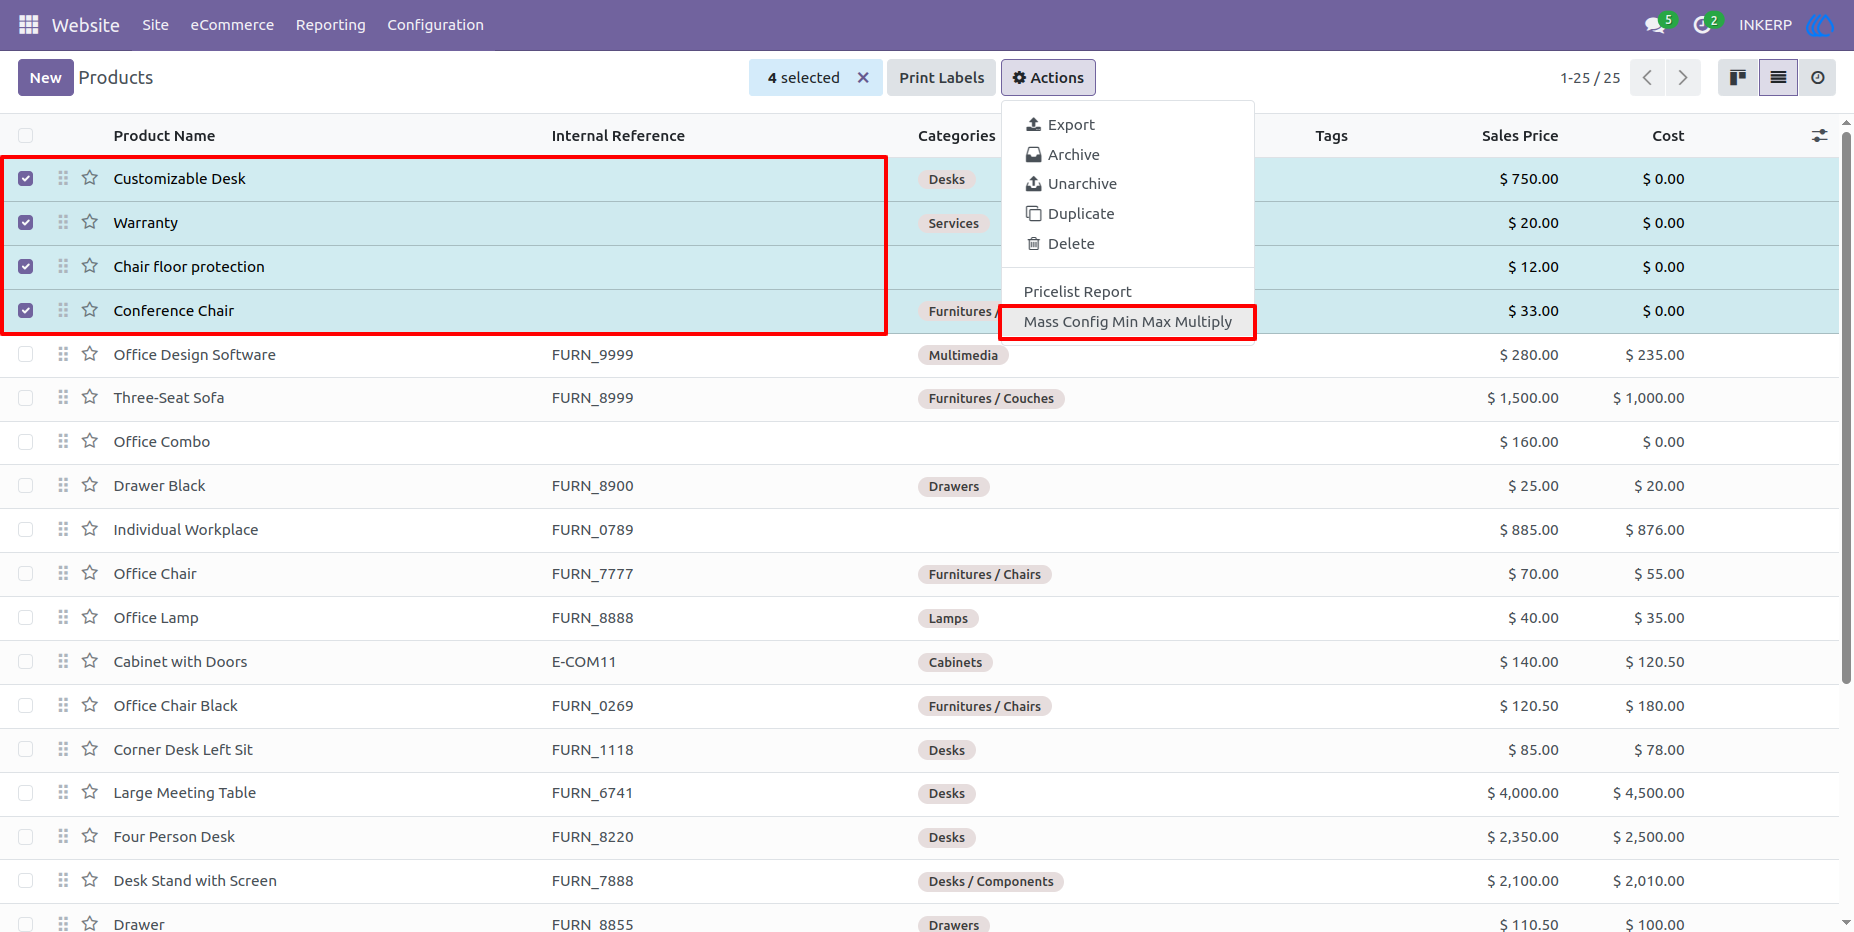1854x932 pixels.
Task: Switch to List view
Action: click(1778, 78)
